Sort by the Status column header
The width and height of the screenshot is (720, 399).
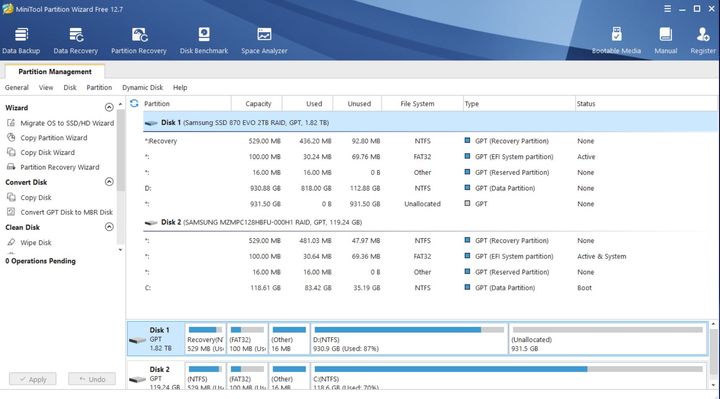click(x=645, y=104)
